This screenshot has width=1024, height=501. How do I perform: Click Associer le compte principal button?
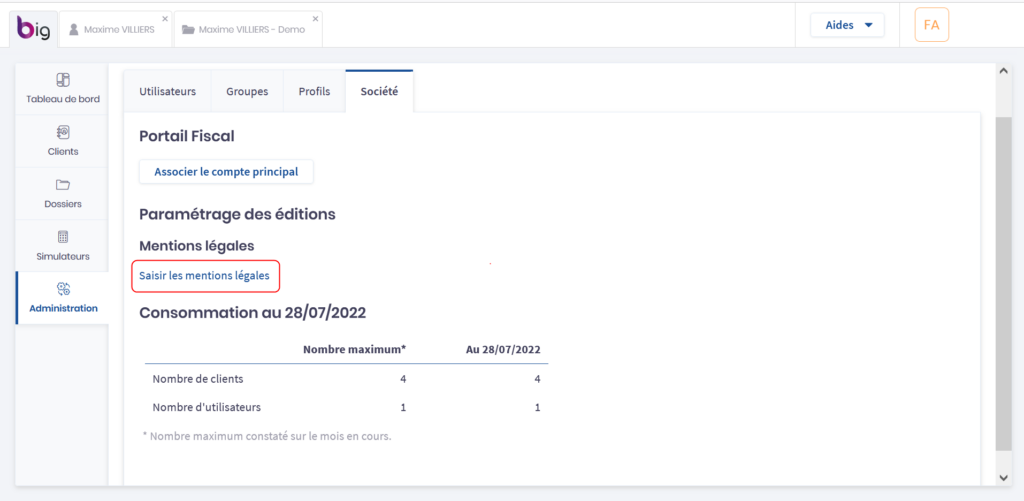(x=226, y=172)
